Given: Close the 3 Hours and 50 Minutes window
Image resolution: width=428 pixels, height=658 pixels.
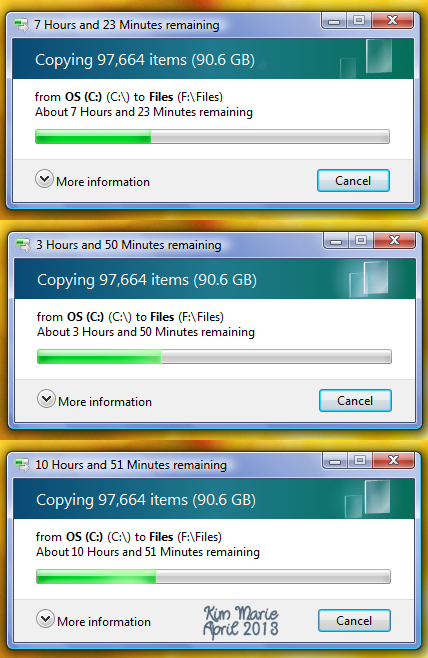Looking at the screenshot, I should [x=394, y=240].
